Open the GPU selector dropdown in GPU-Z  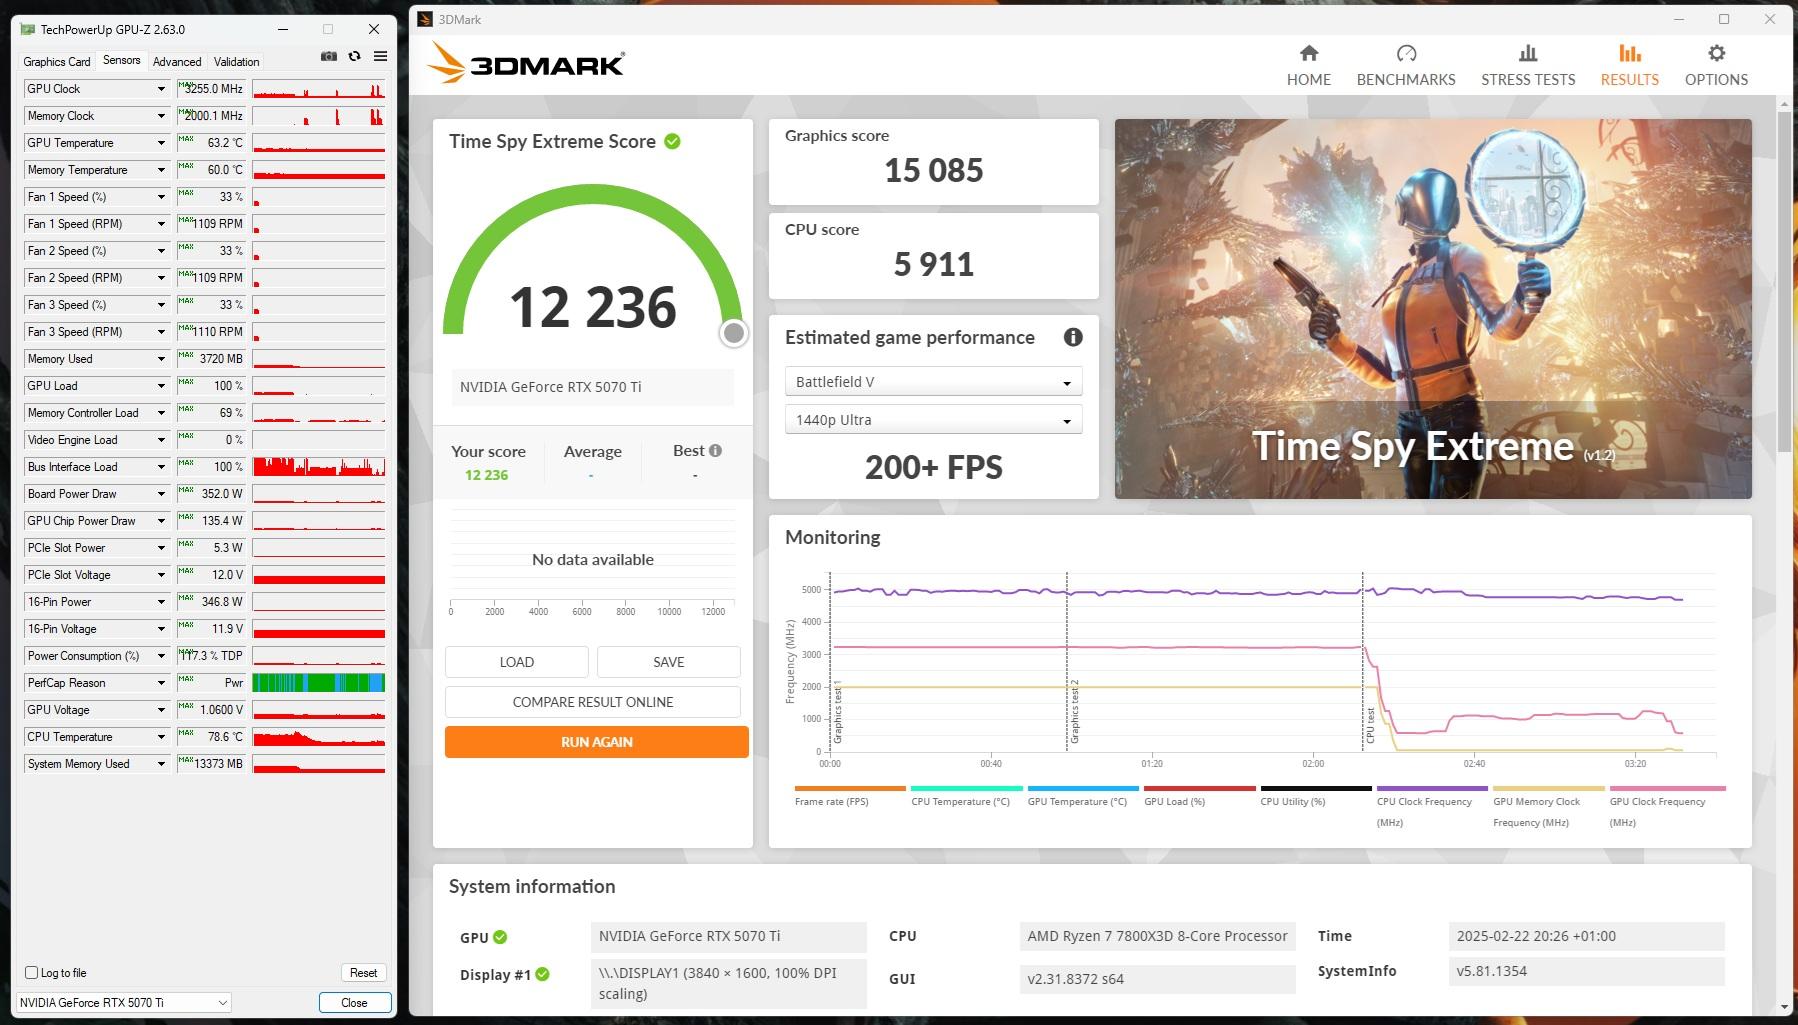124,1002
